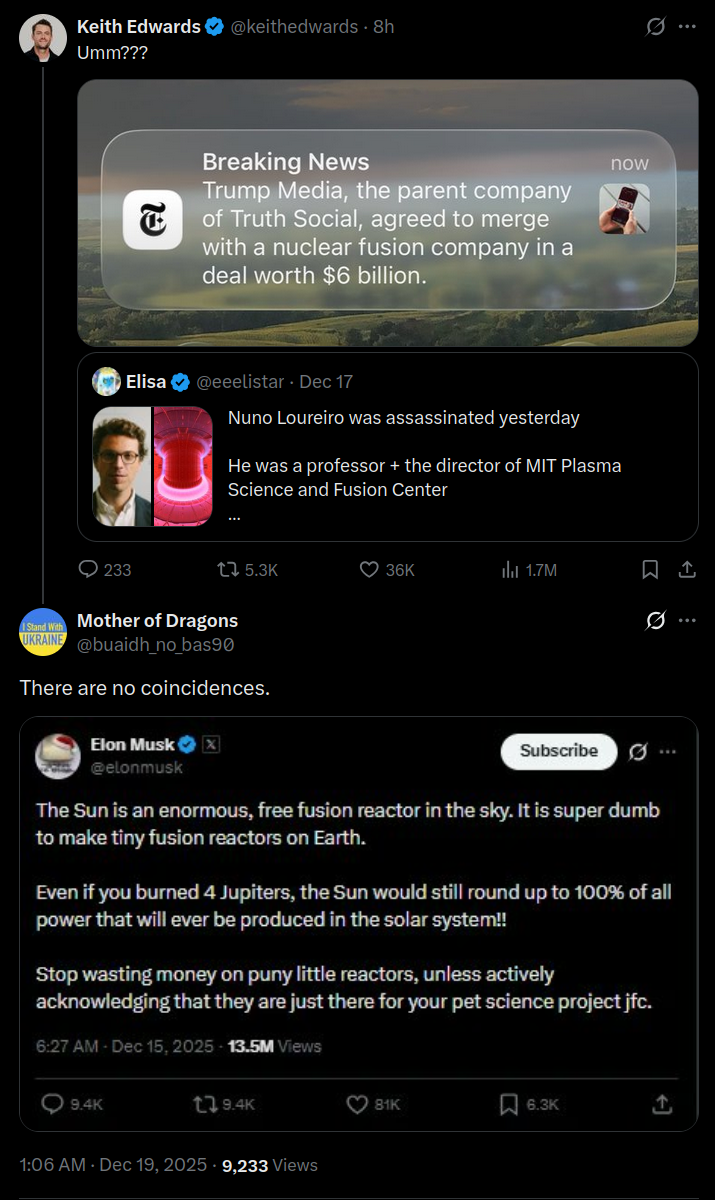The image size is (715, 1200).
Task: Bookmark Keith Edwards' post
Action: (650, 570)
